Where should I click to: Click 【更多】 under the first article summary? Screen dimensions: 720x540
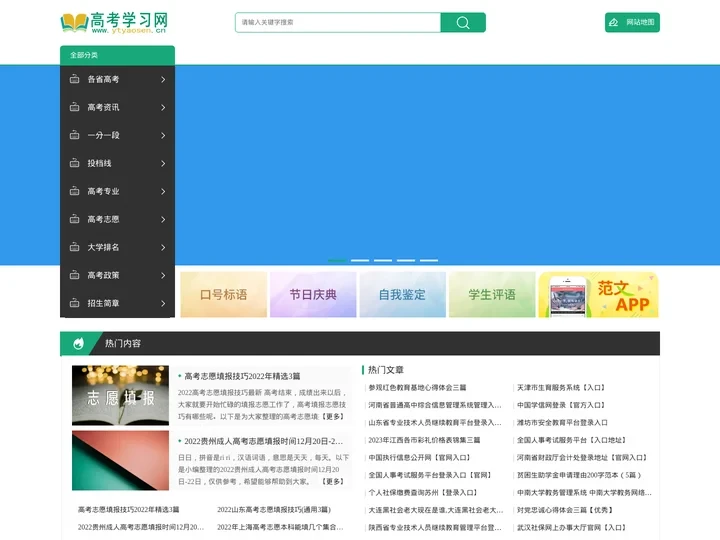pyautogui.click(x=333, y=416)
